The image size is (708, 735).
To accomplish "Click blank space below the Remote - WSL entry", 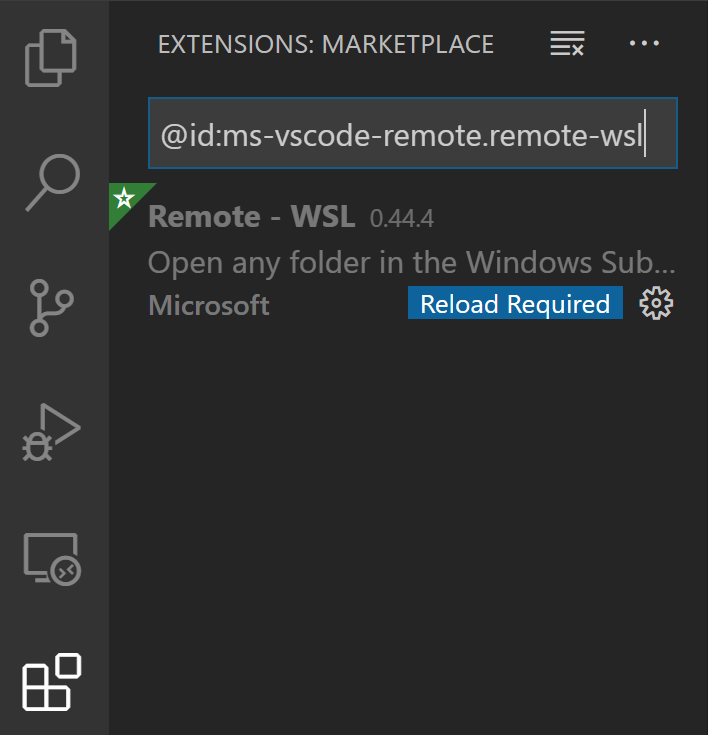I will click(x=408, y=500).
